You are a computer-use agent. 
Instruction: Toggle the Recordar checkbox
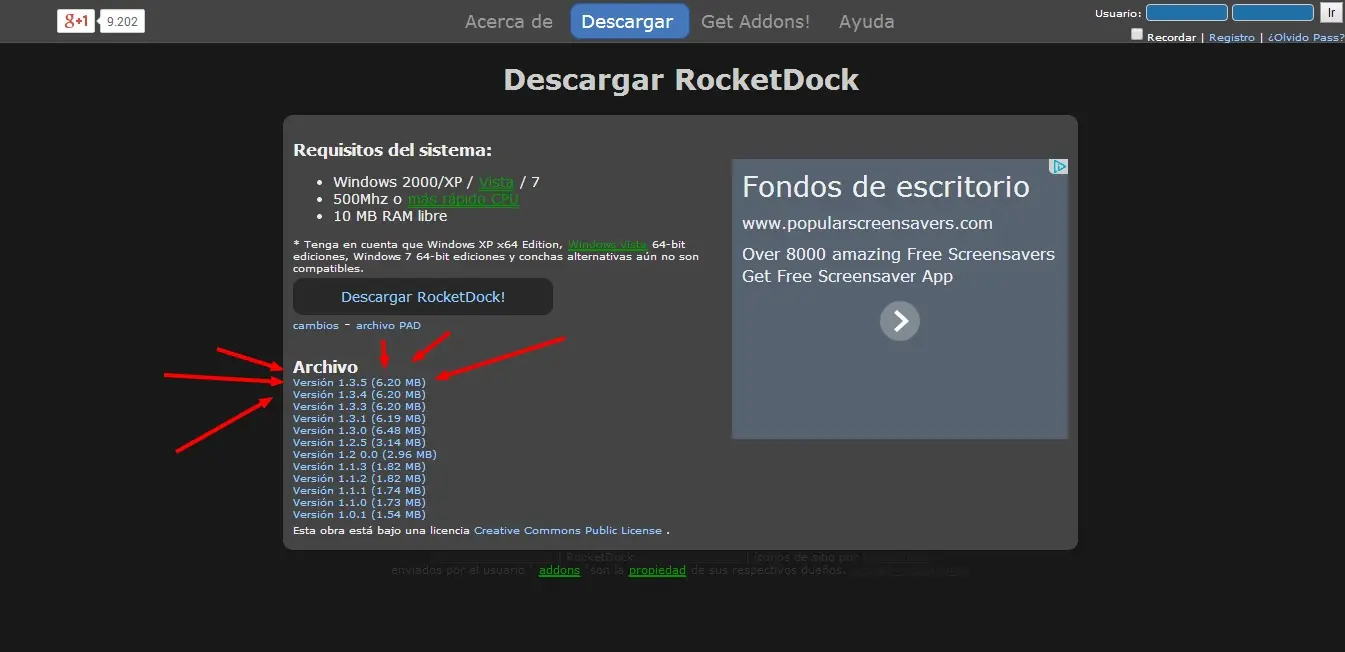pos(1137,35)
